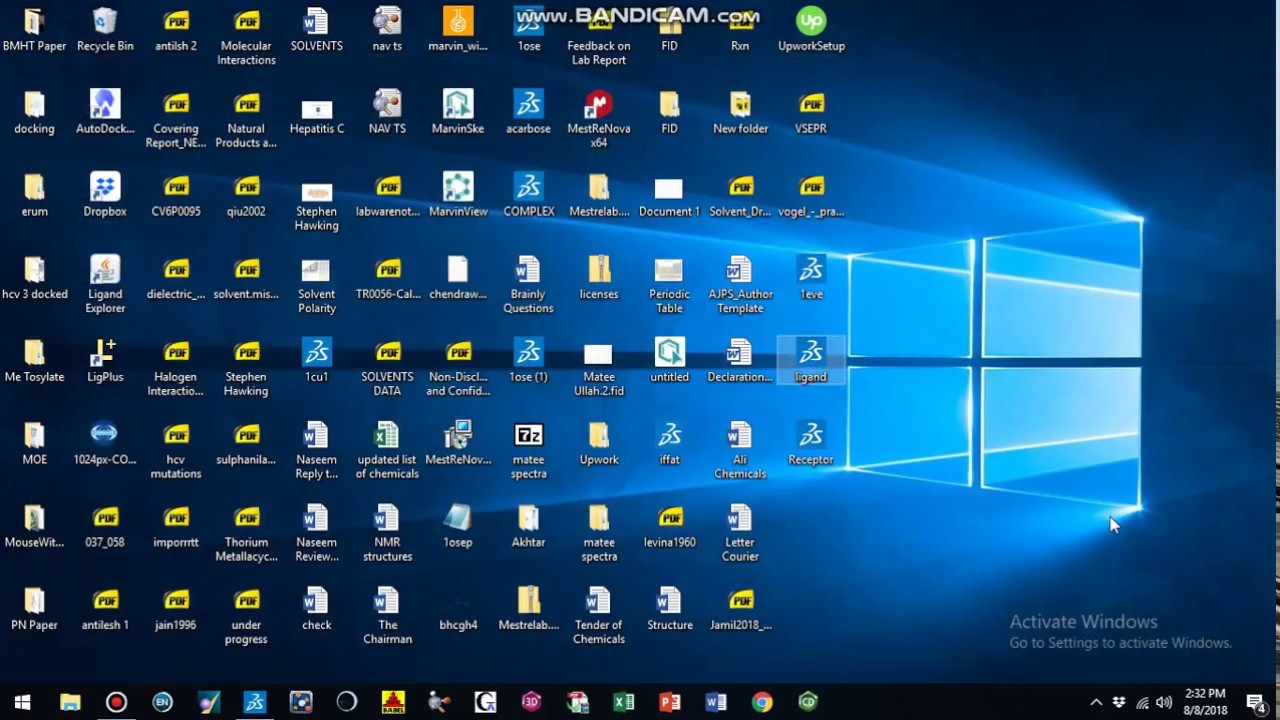Screen dimensions: 1280x720
Task: Open the acarbose Discovery Studio file
Action: (529, 113)
